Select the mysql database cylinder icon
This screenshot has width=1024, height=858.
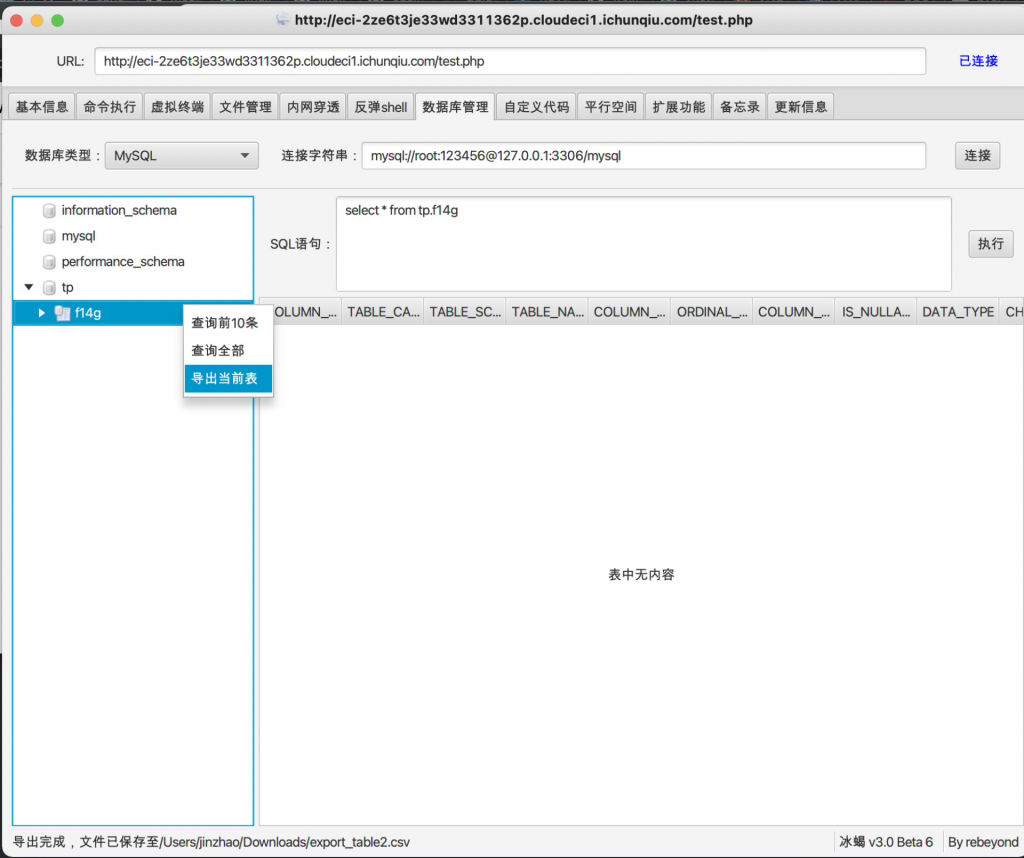point(48,236)
